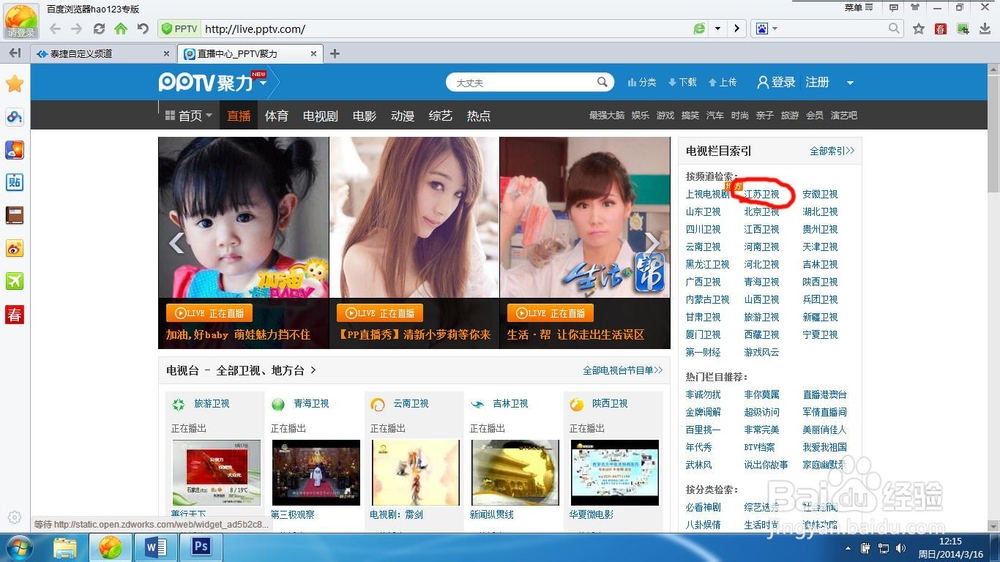Open Photoshop from the taskbar
The image size is (1000, 562).
pyautogui.click(x=201, y=547)
